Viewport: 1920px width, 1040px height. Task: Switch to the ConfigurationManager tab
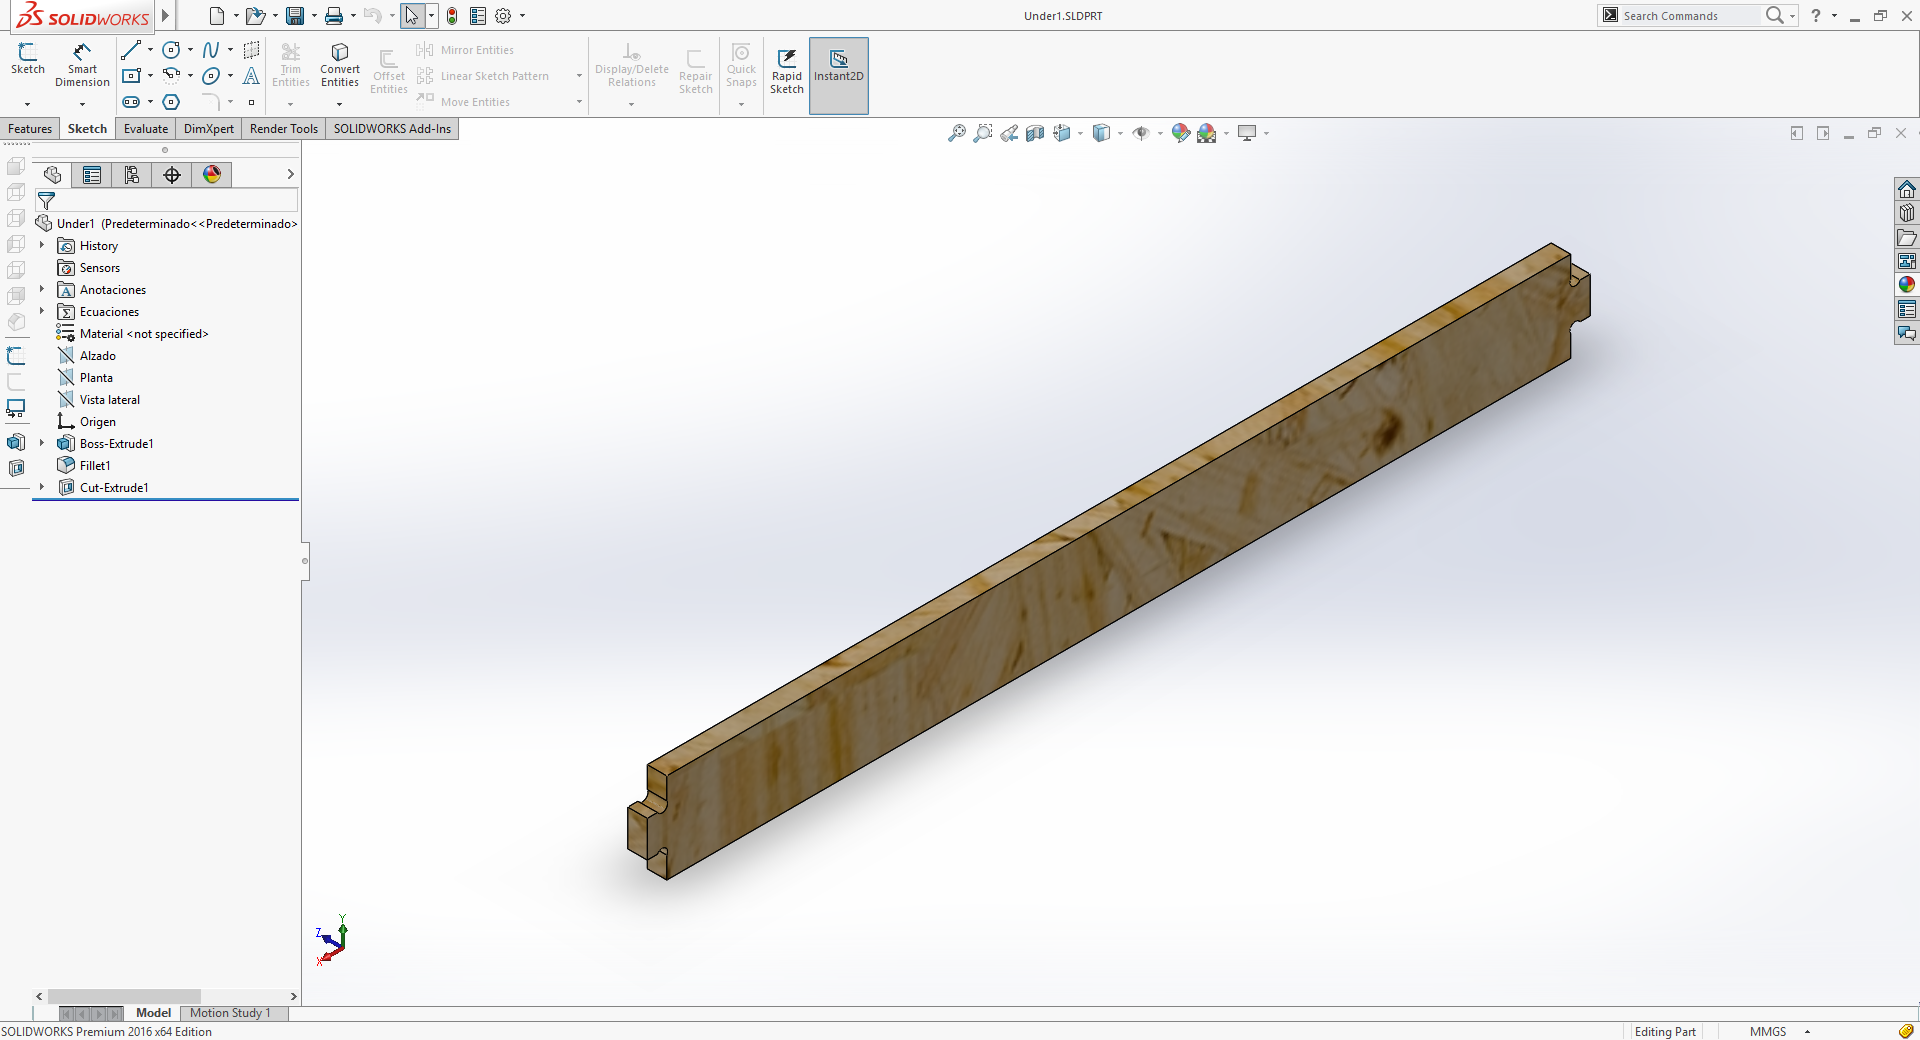(x=132, y=175)
